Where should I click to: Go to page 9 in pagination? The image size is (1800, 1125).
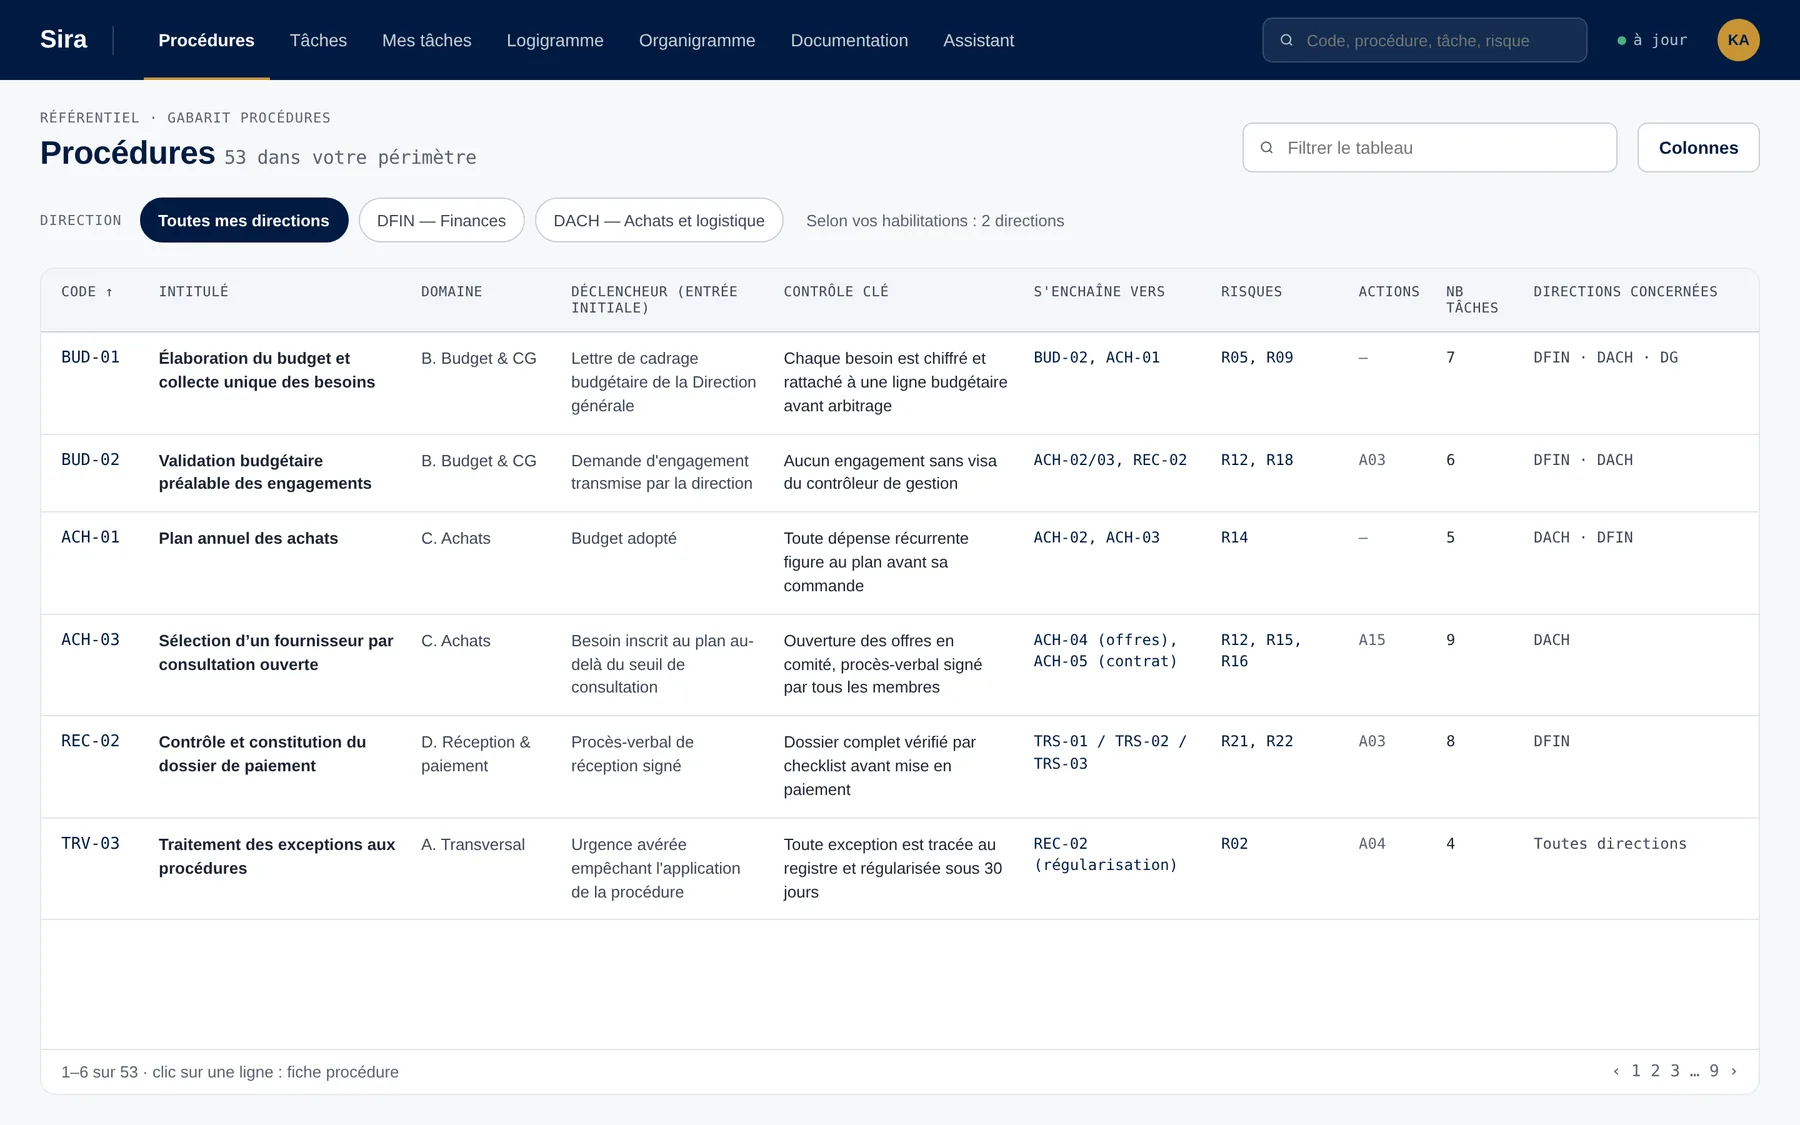tap(1714, 1071)
